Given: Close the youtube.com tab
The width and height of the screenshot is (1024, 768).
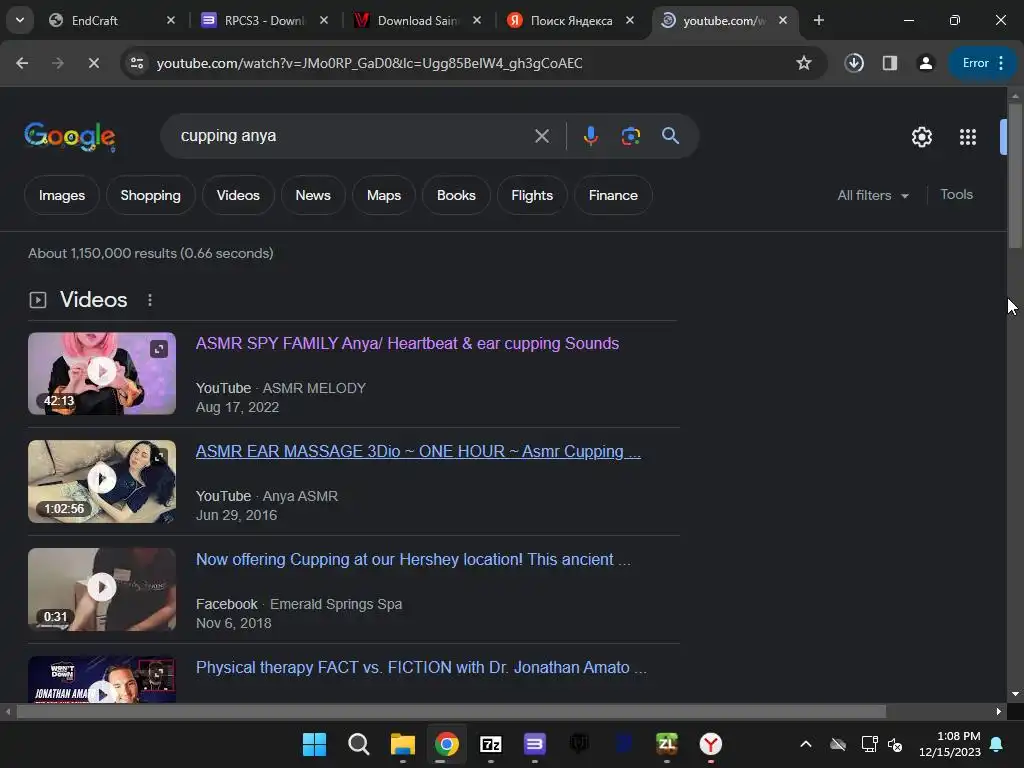Looking at the screenshot, I should (783, 20).
